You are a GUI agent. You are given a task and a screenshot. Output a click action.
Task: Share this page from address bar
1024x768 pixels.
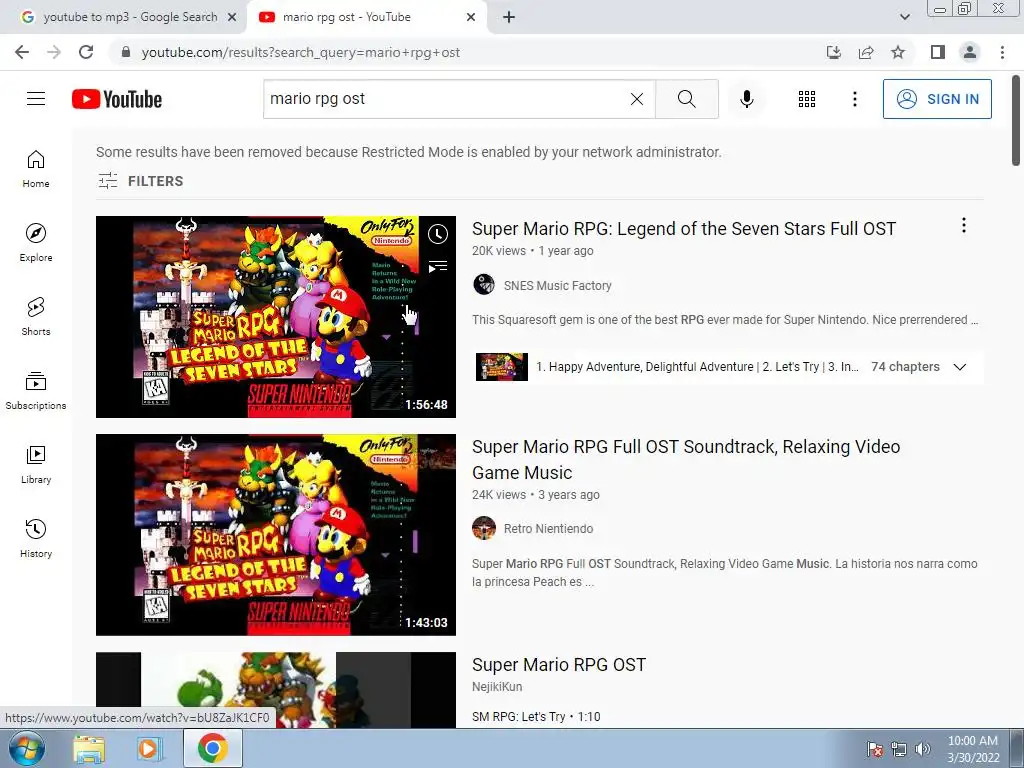click(866, 52)
